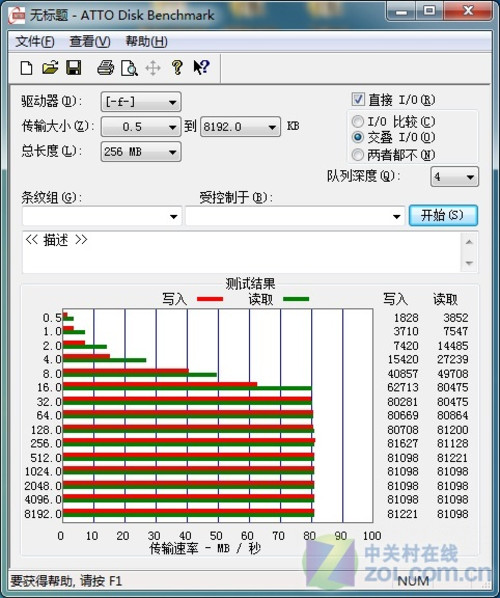Image resolution: width=500 pixels, height=598 pixels.
Task: Click the ATTO app icon in title bar
Action: 16,15
